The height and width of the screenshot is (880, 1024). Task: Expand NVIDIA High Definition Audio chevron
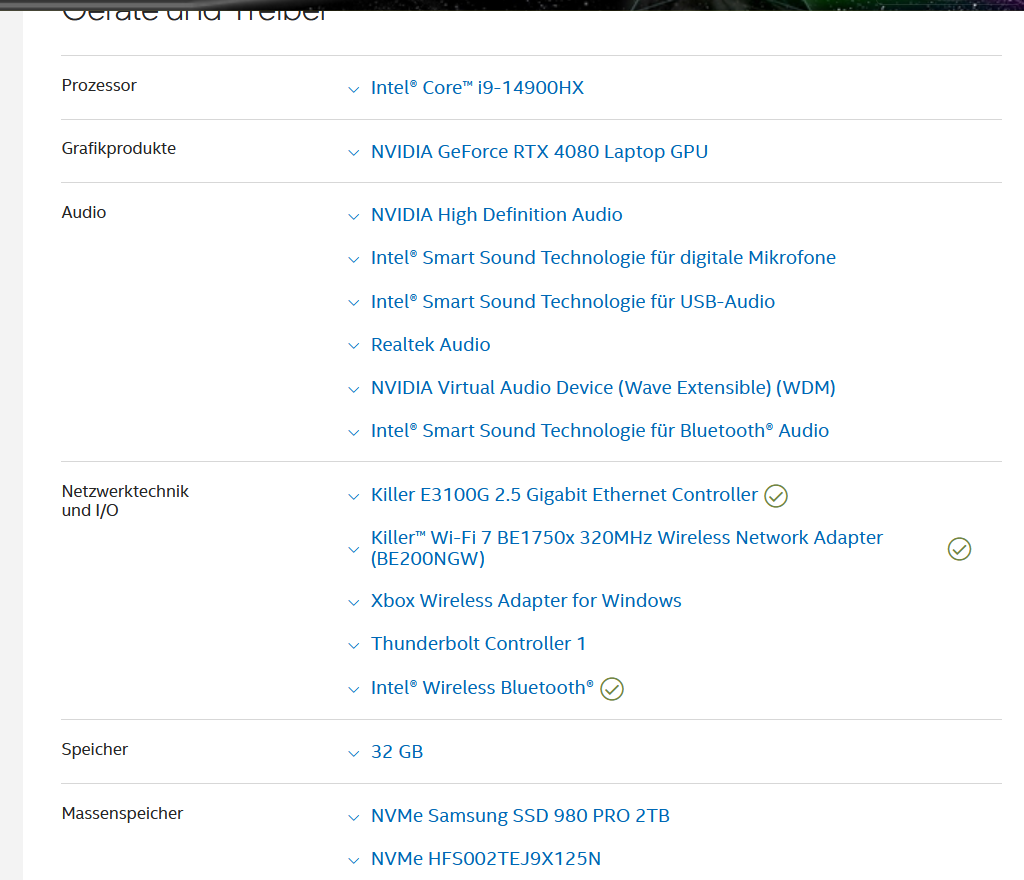(x=353, y=216)
